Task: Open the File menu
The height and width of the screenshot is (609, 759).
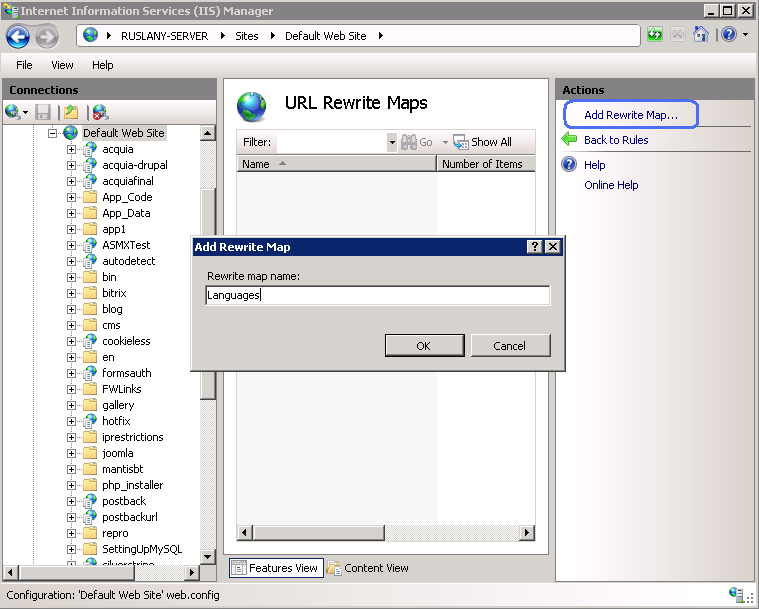Action: tap(24, 65)
